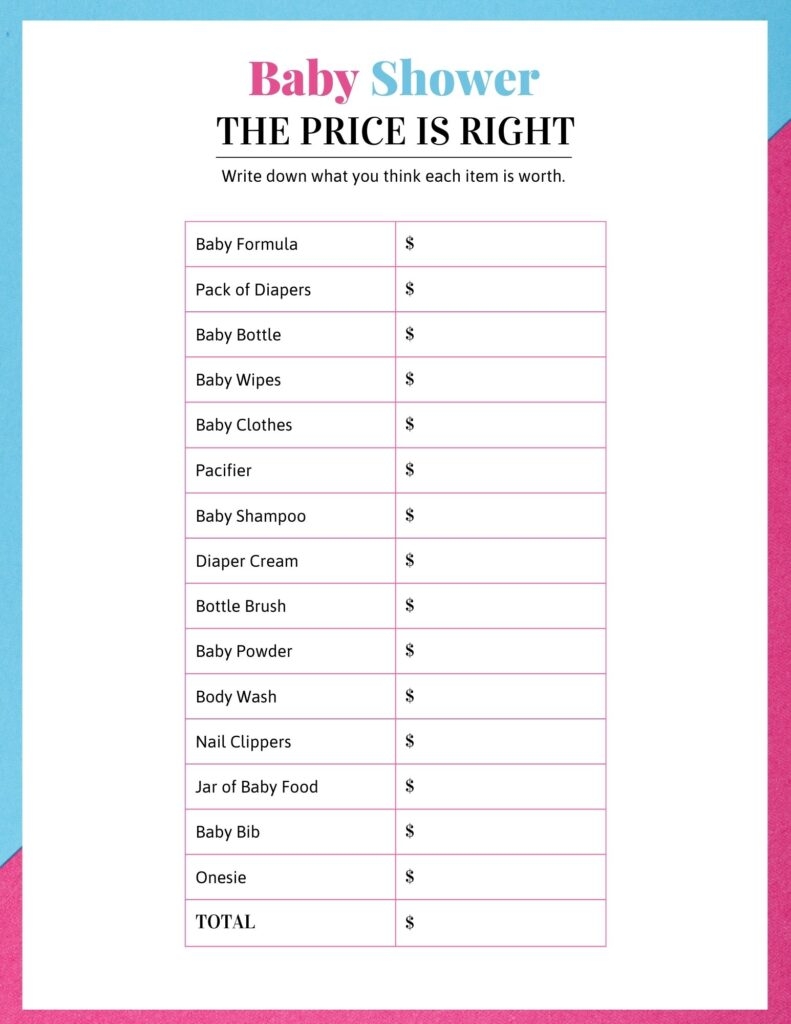Click the 'Write down what you think' instruction

click(394, 177)
